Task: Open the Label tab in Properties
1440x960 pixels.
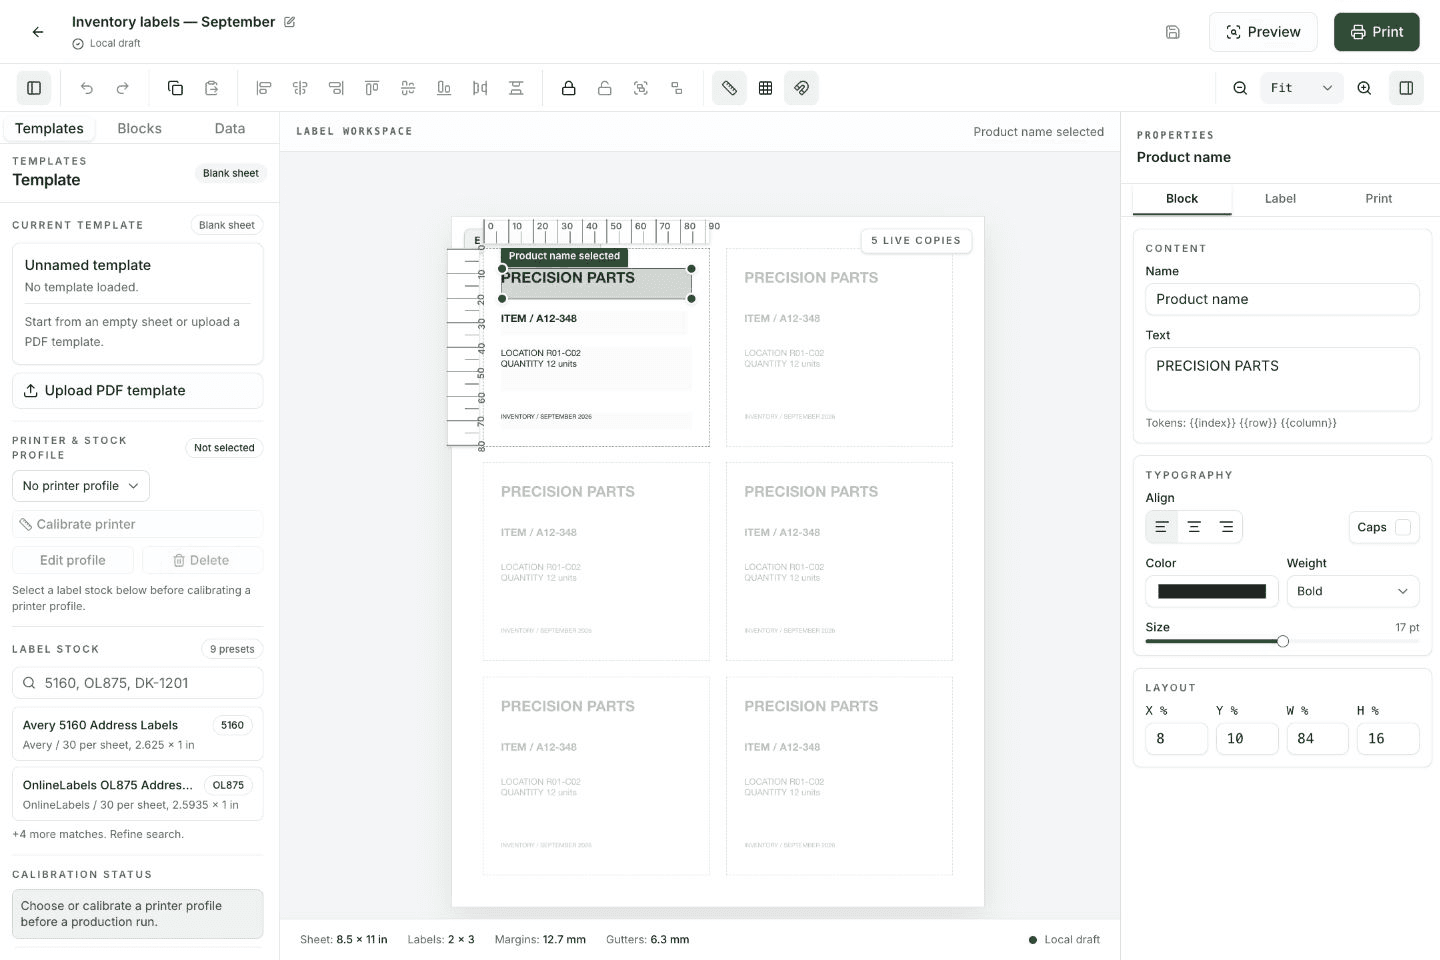Action: tap(1280, 199)
